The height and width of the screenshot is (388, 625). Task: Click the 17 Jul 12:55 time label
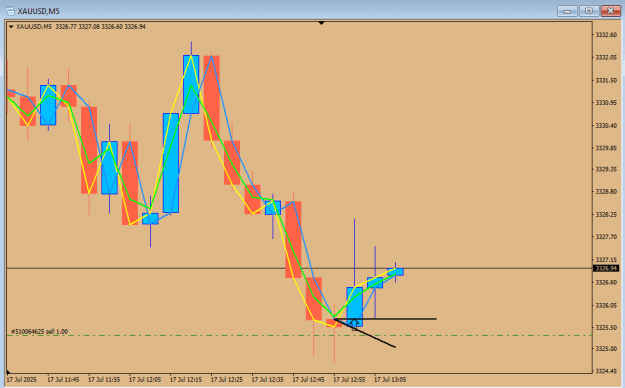click(349, 380)
